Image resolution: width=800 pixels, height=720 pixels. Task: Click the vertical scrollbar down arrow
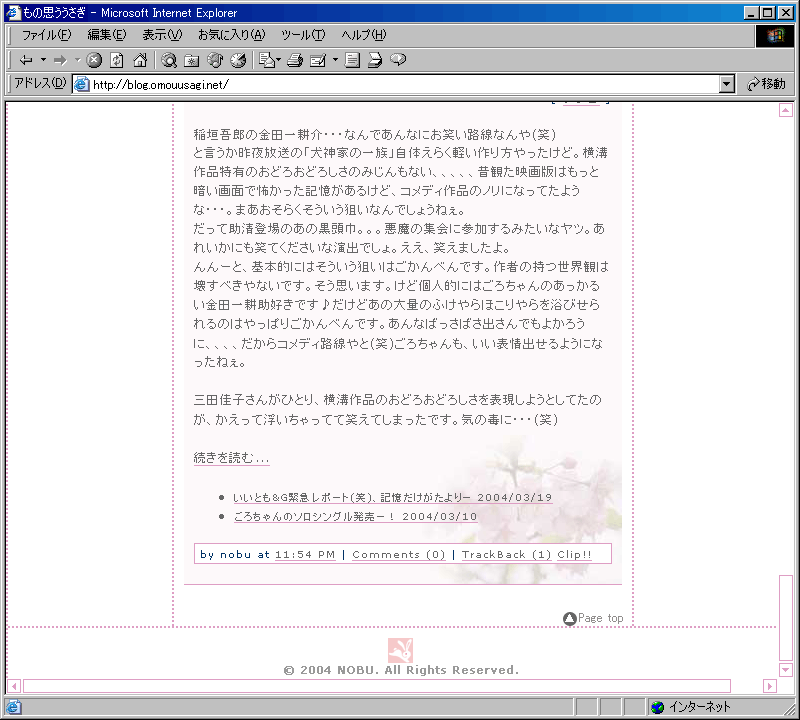pyautogui.click(x=786, y=669)
